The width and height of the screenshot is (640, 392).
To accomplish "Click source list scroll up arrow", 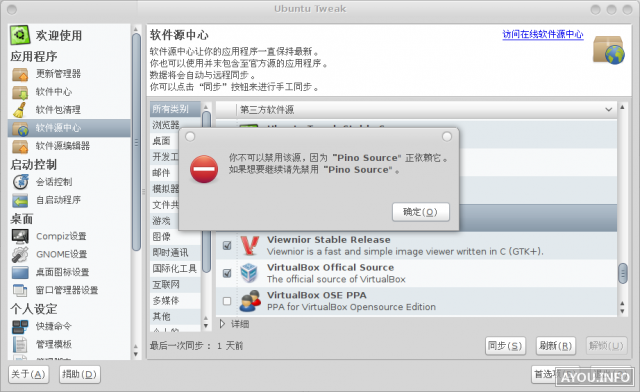I will (x=622, y=107).
